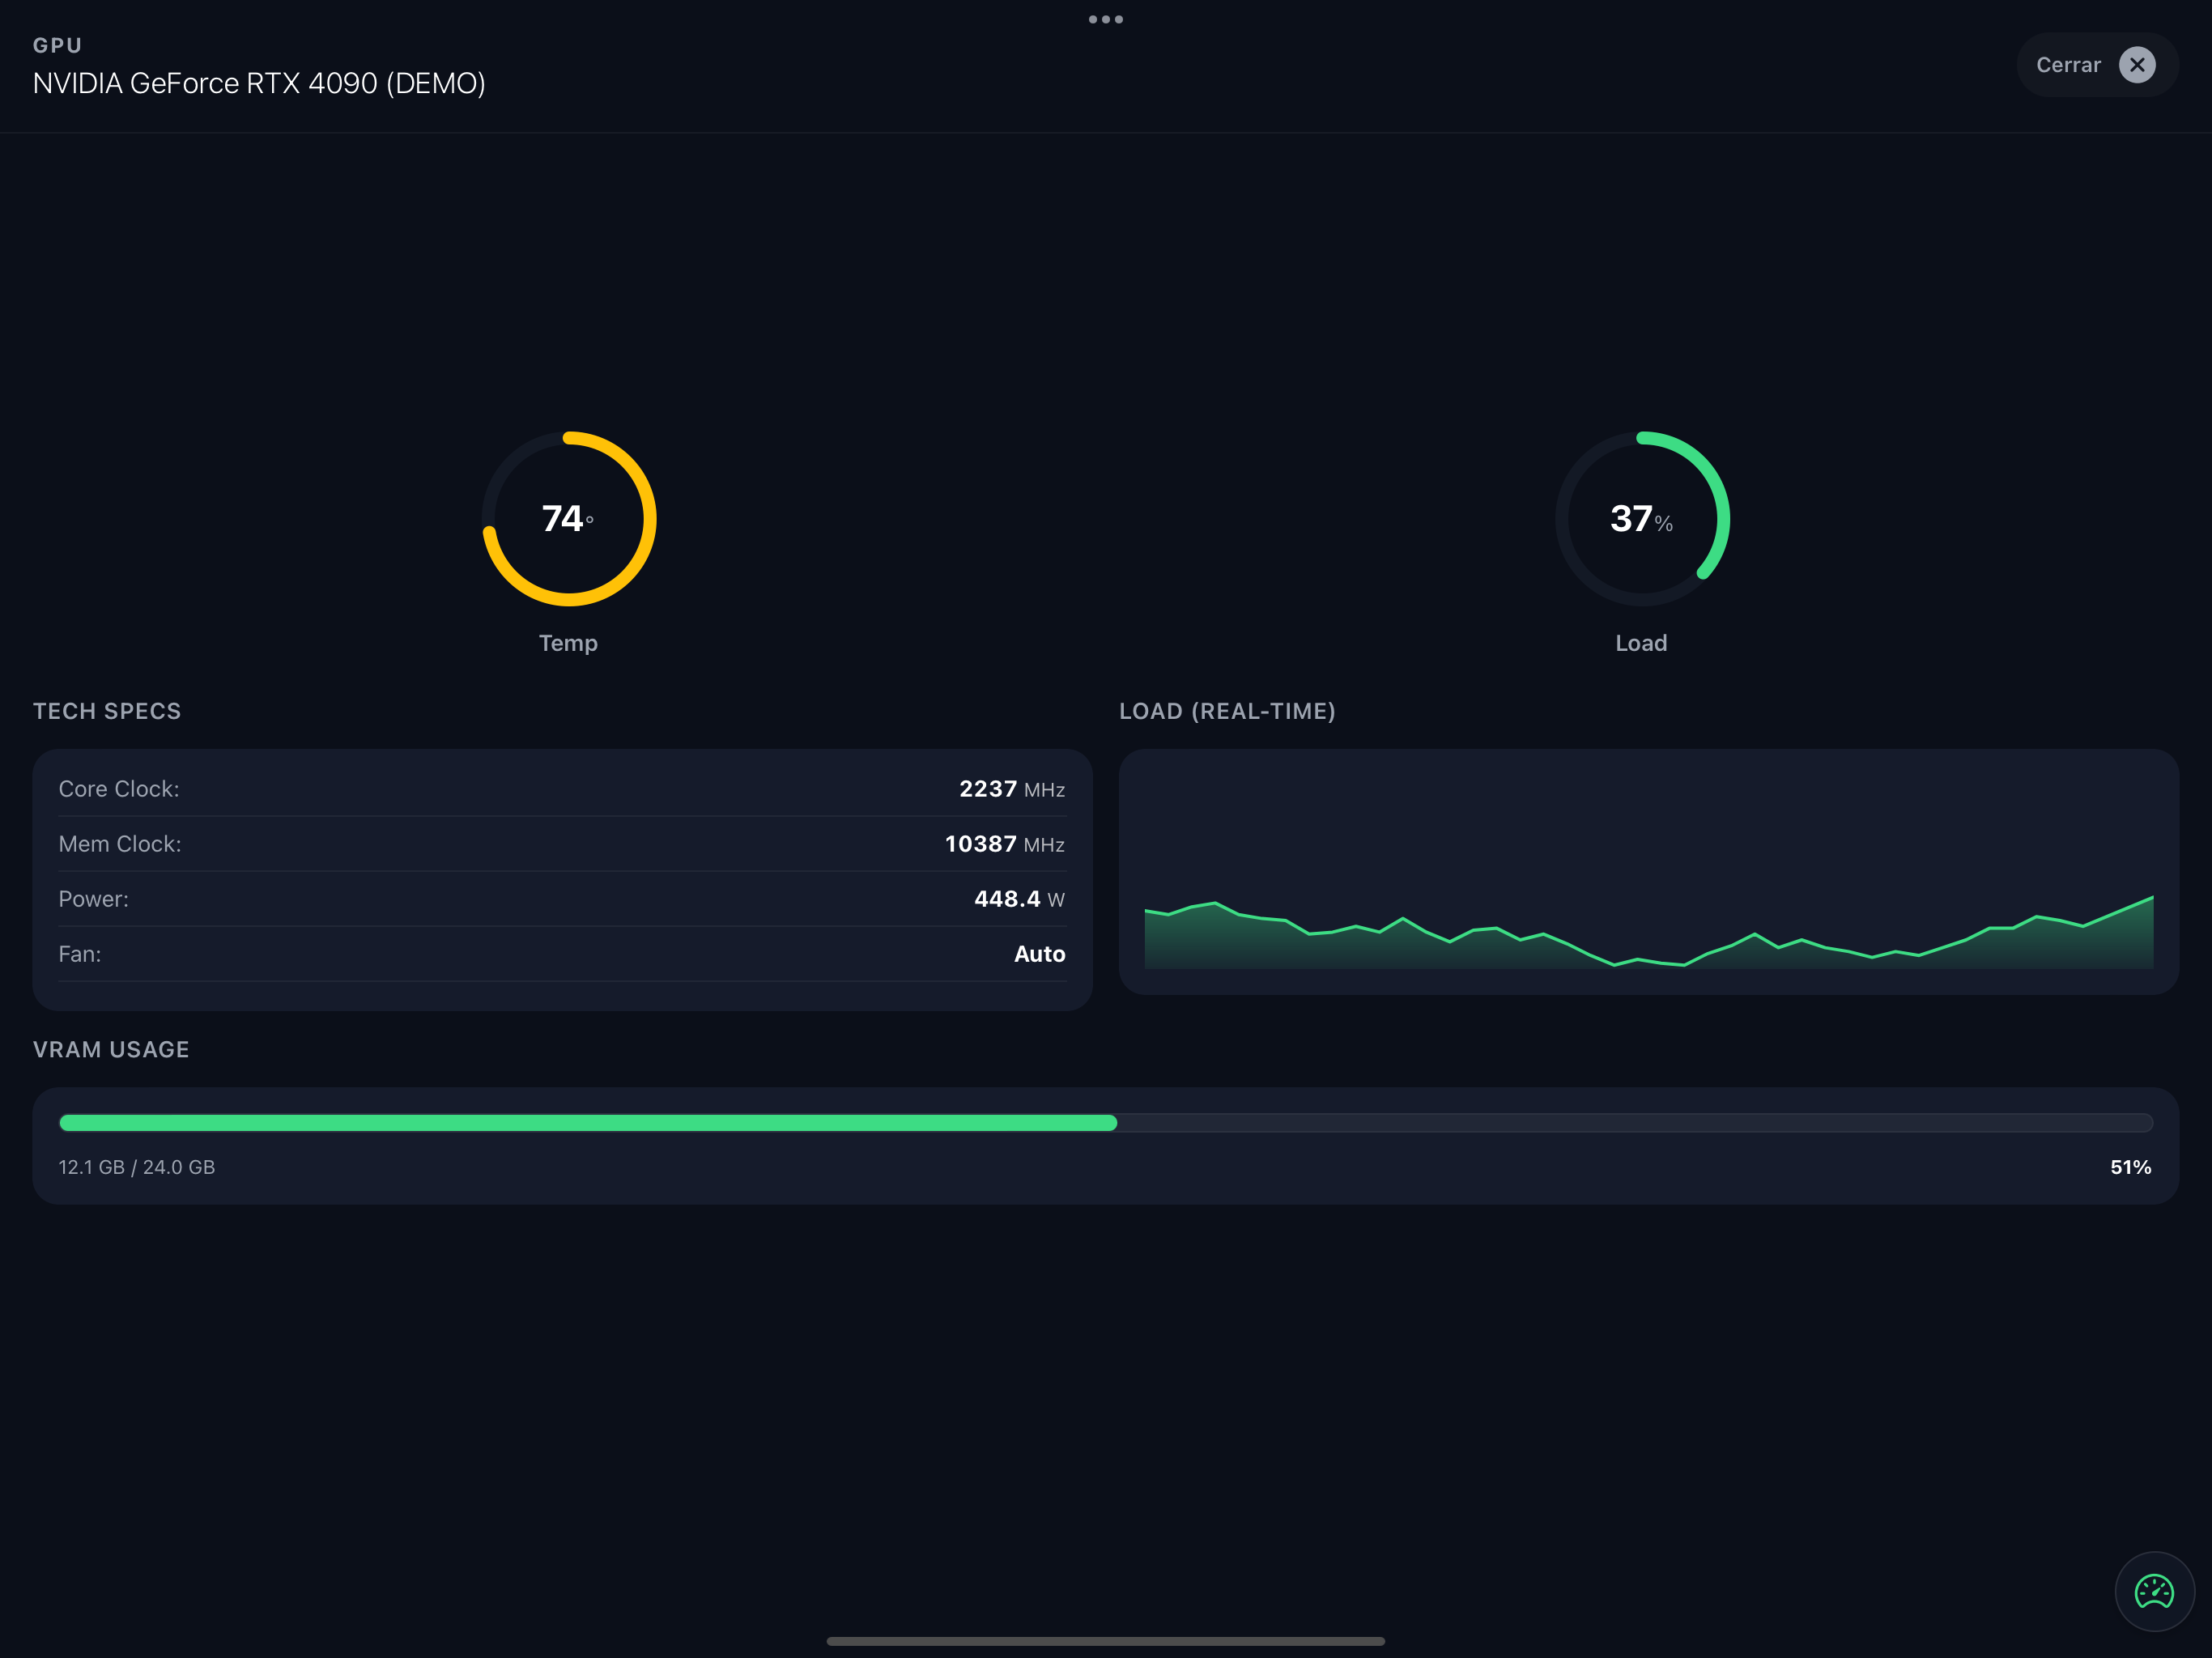The width and height of the screenshot is (2212, 1658).
Task: Click the real-time load graph
Action: tap(1649, 872)
